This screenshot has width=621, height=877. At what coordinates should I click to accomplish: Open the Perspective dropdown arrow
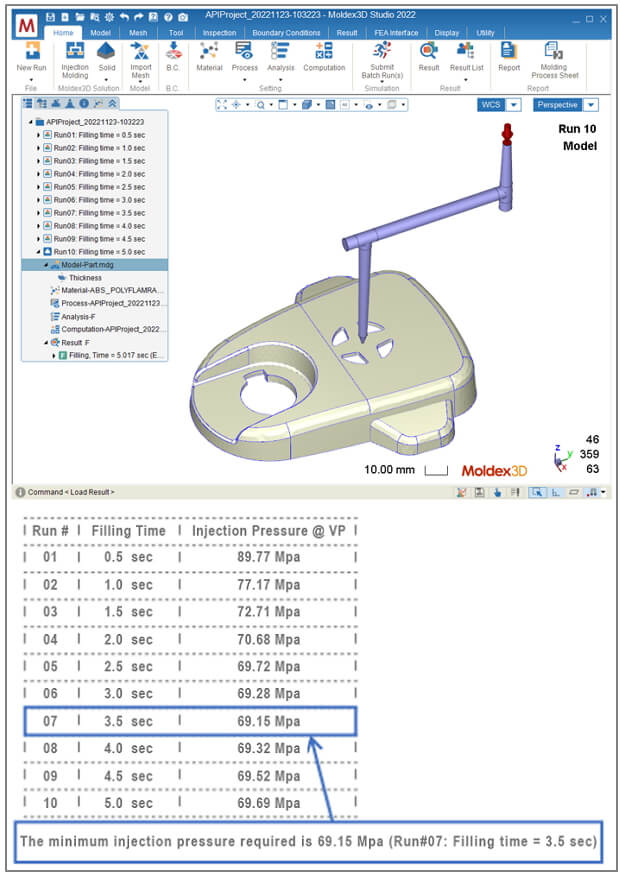click(x=591, y=105)
